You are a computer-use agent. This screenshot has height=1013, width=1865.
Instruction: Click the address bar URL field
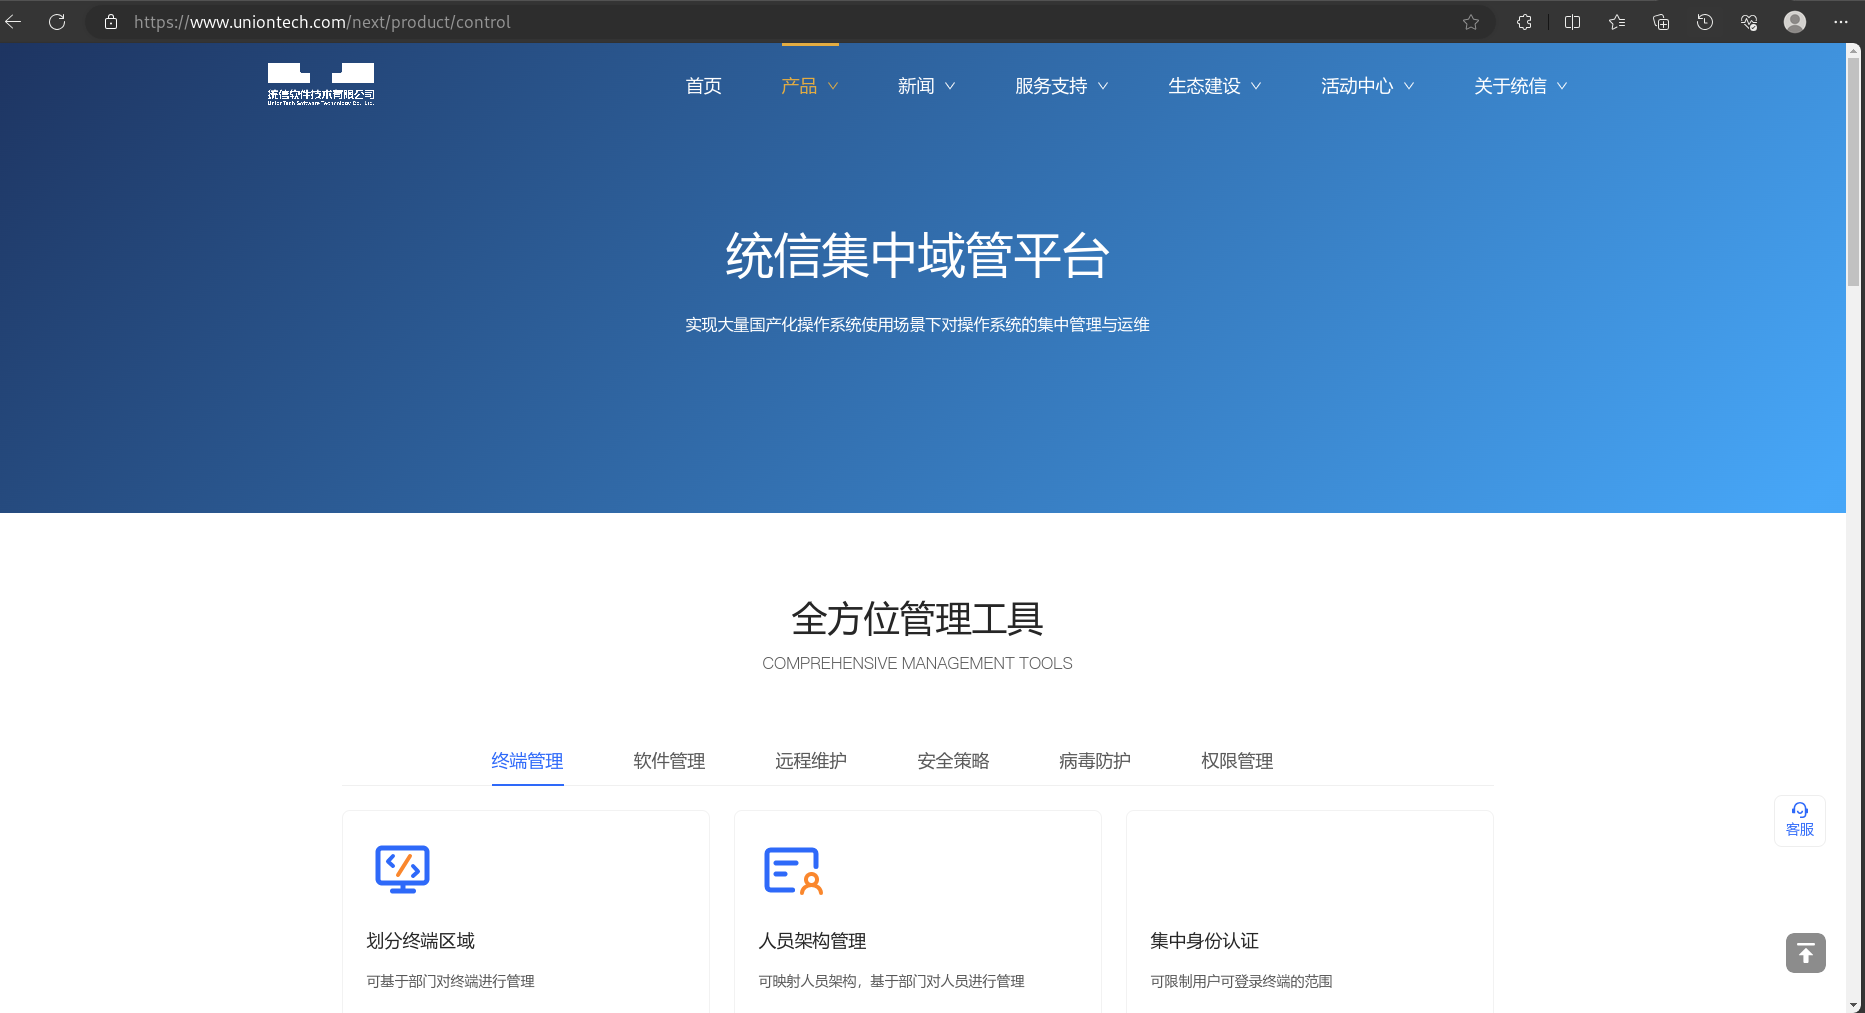[790, 22]
